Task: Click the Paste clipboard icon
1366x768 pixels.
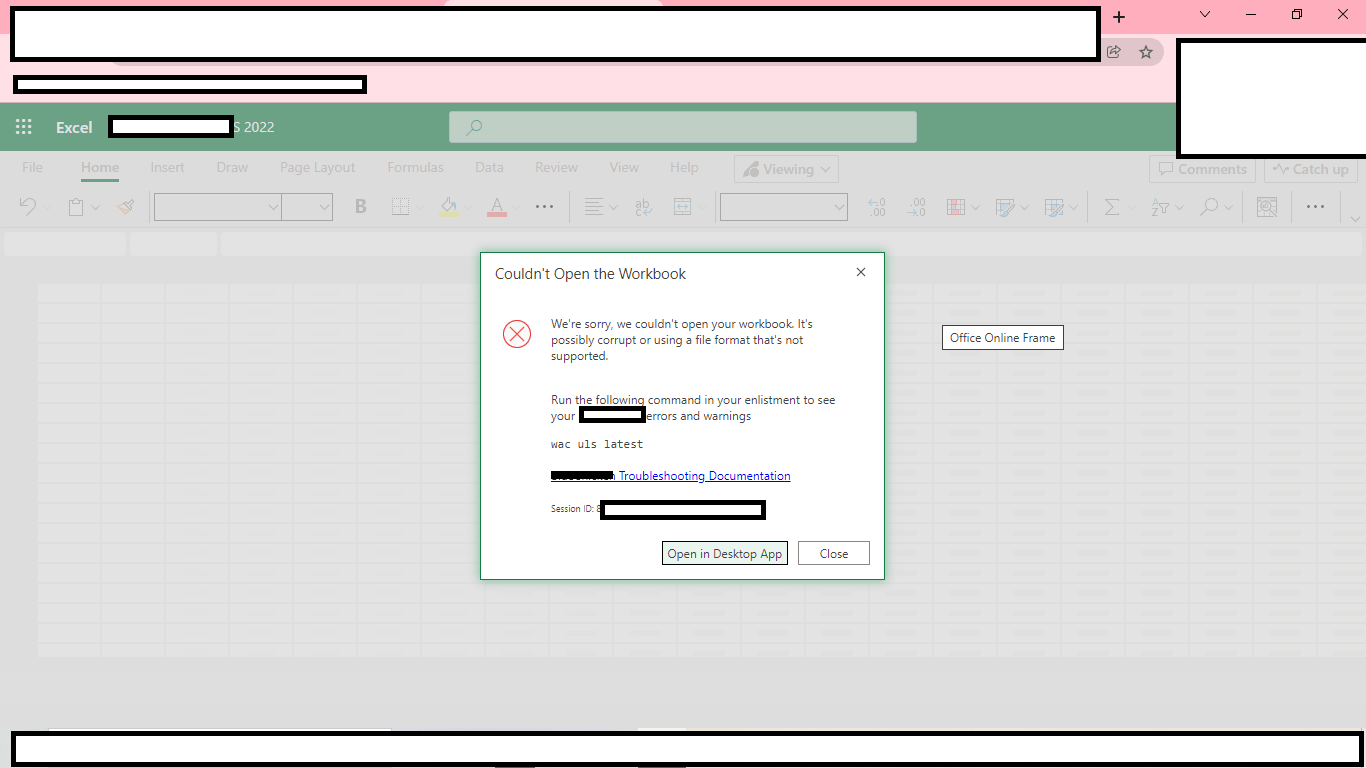Action: pos(76,207)
